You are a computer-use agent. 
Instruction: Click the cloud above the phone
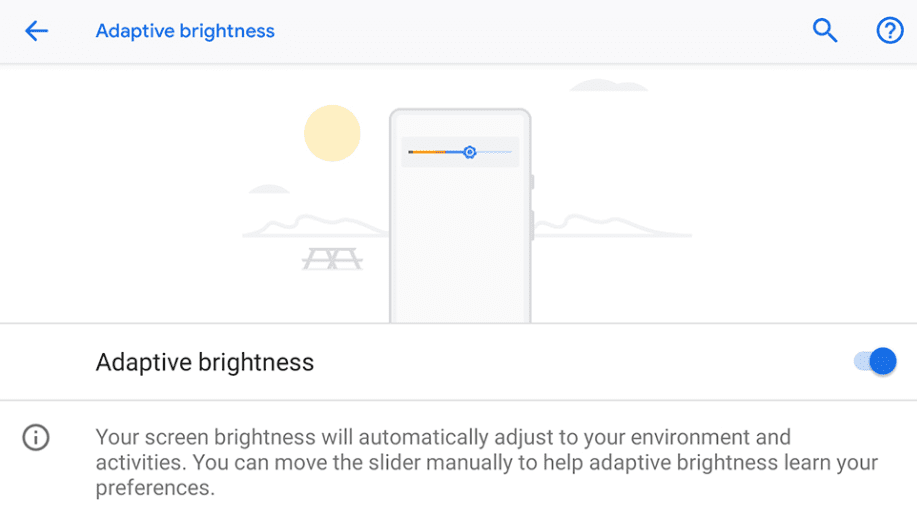tap(609, 85)
